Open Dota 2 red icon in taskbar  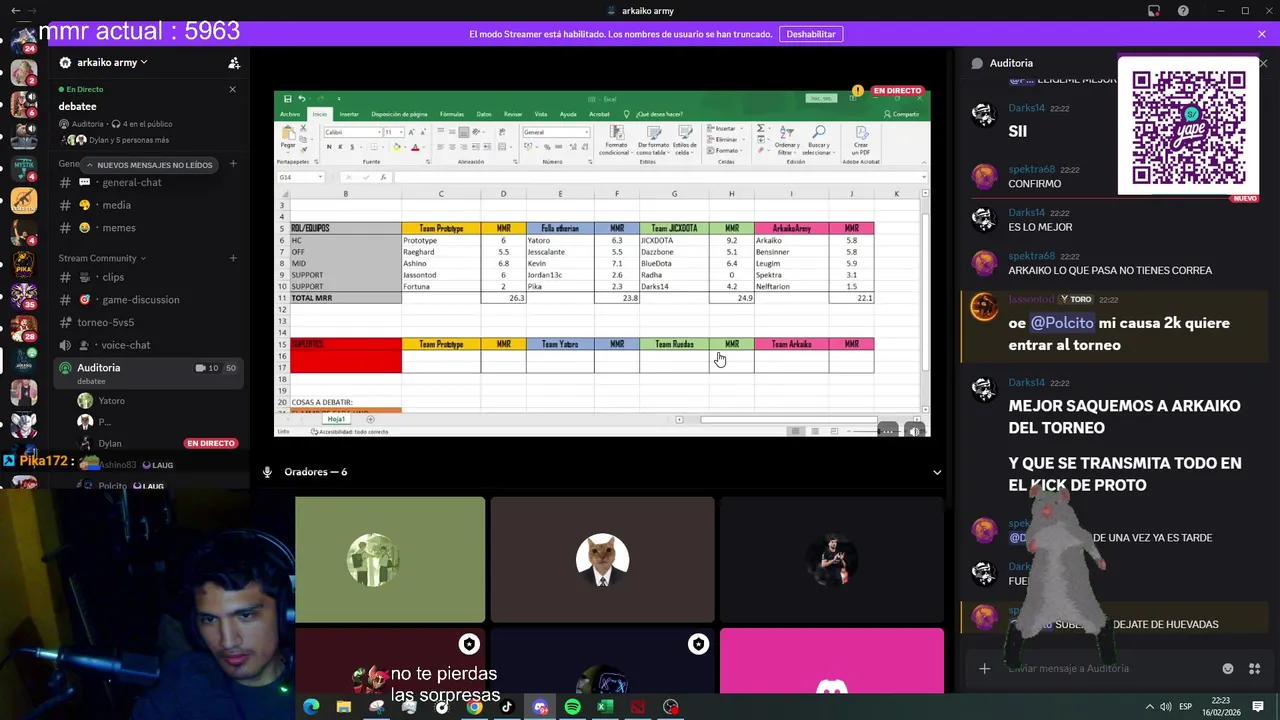coord(638,707)
